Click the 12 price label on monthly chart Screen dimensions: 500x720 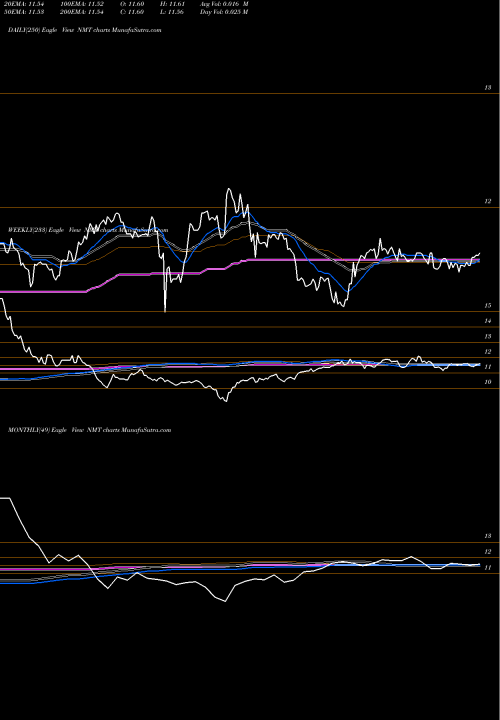[x=488, y=551]
